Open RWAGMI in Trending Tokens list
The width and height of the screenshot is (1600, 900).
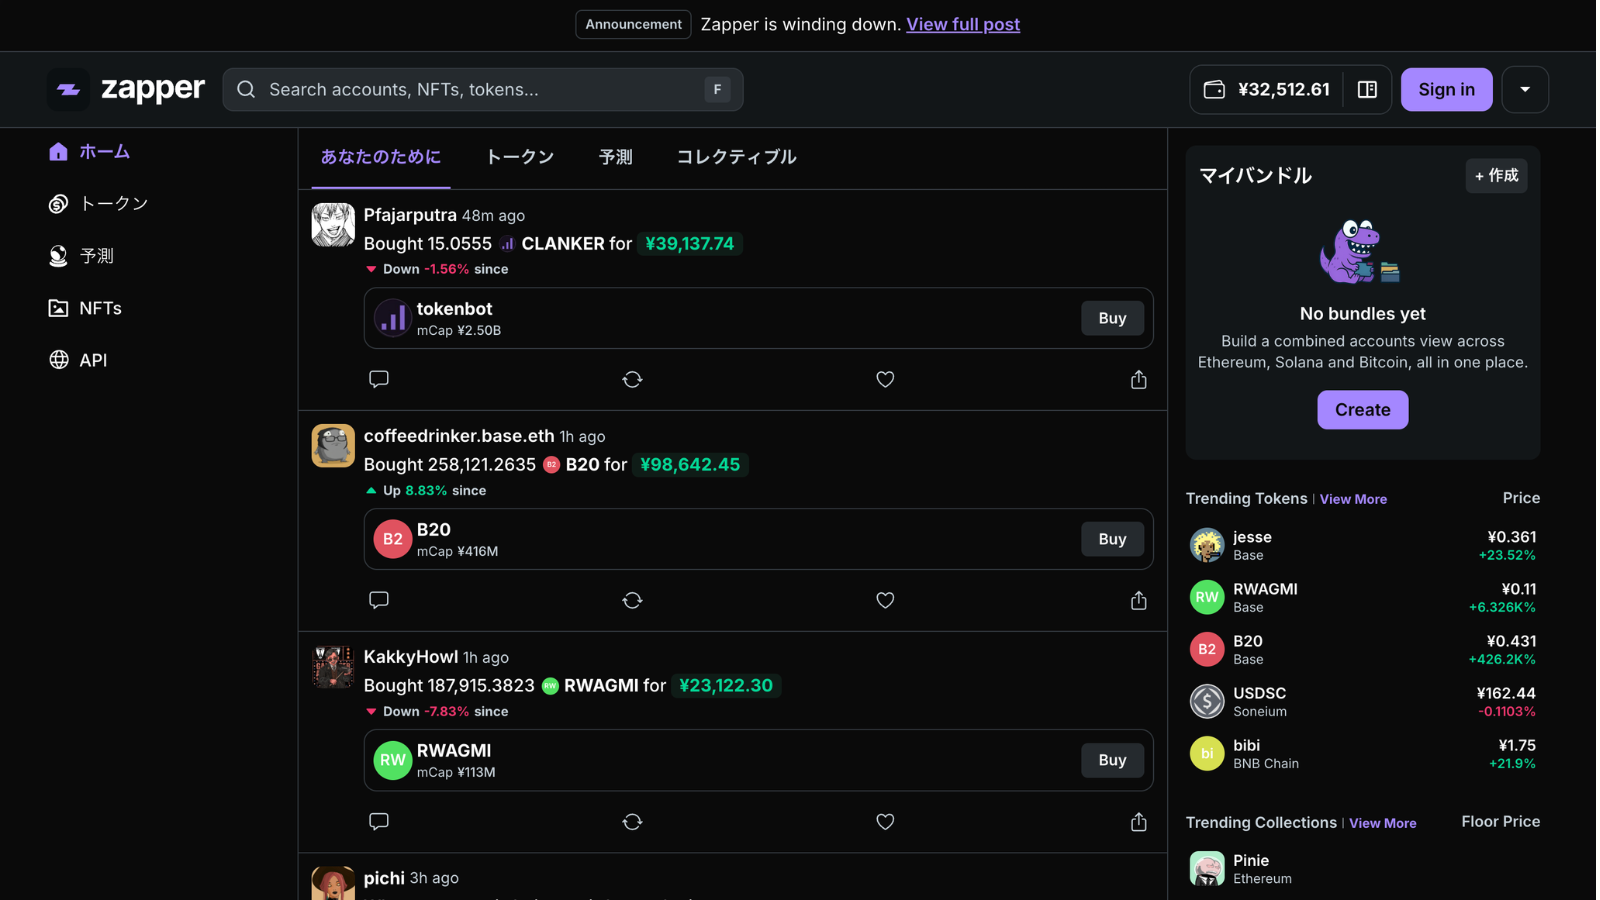pyautogui.click(x=1362, y=597)
